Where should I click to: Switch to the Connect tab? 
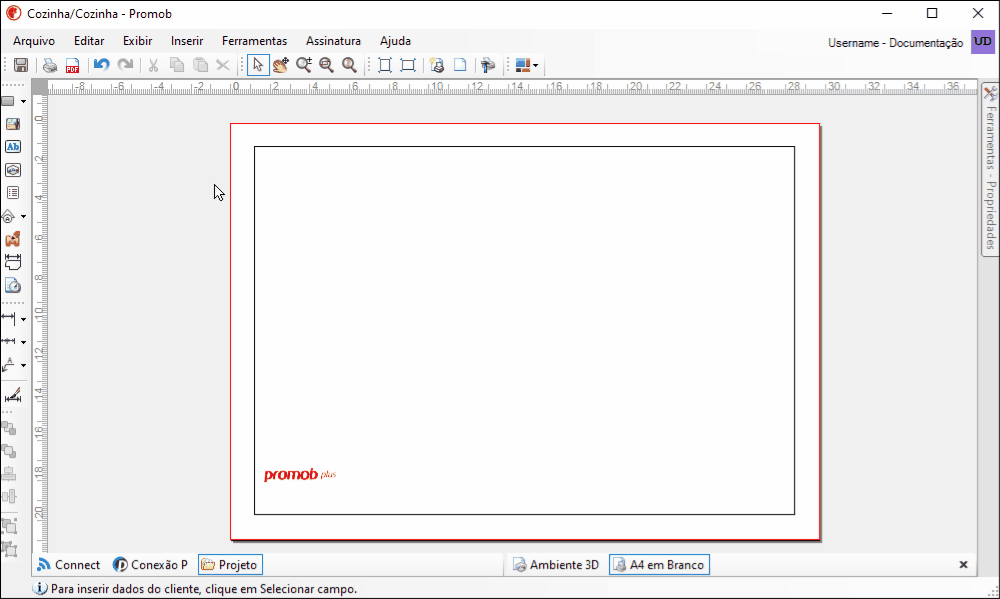tap(69, 565)
